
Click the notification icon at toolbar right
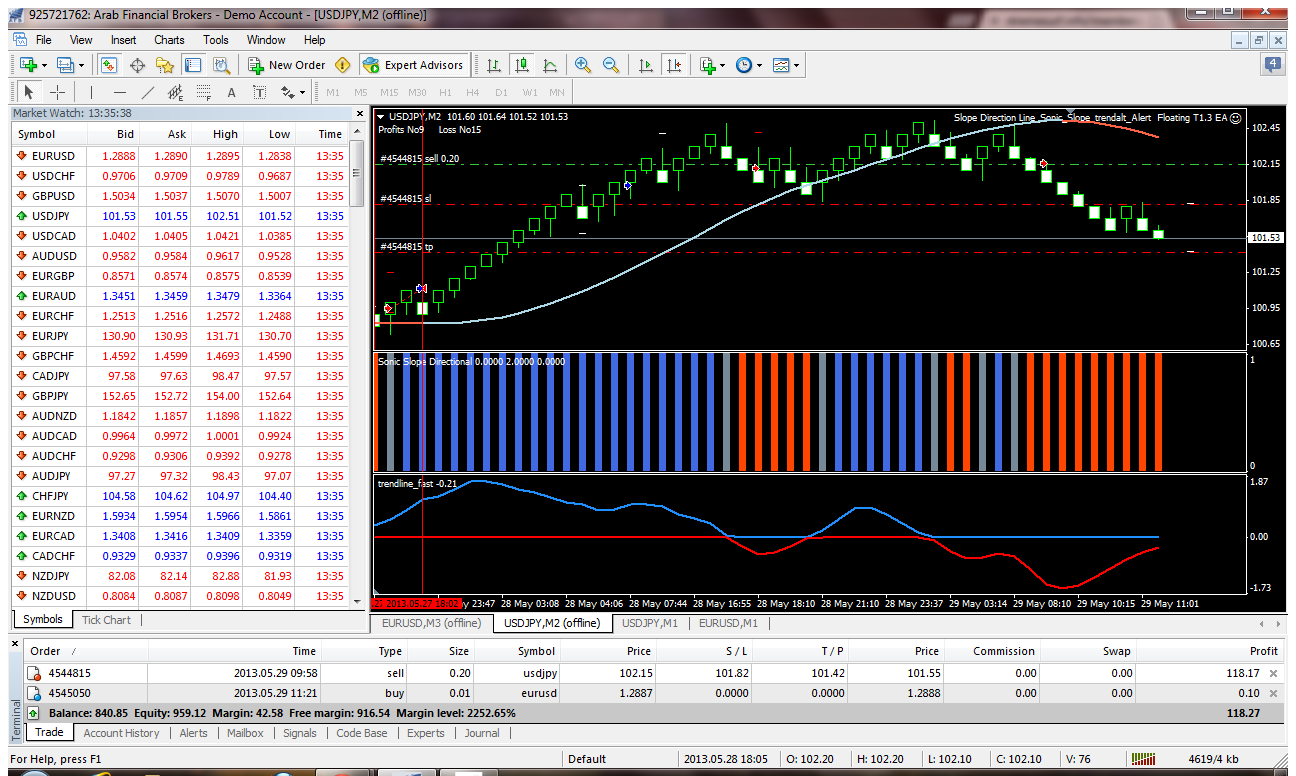click(x=1274, y=65)
